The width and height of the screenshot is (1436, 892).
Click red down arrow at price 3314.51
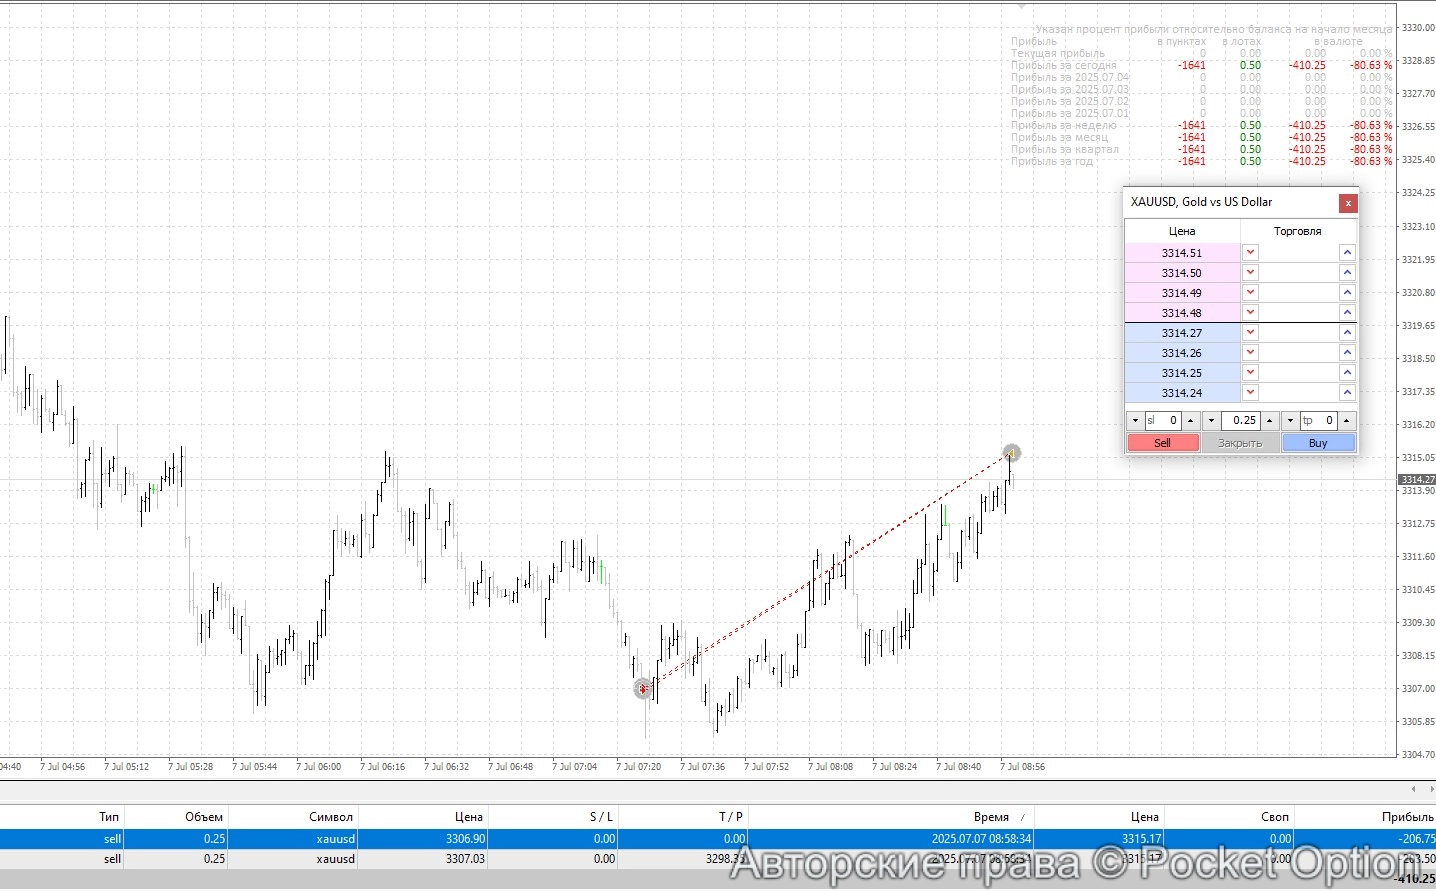1250,253
